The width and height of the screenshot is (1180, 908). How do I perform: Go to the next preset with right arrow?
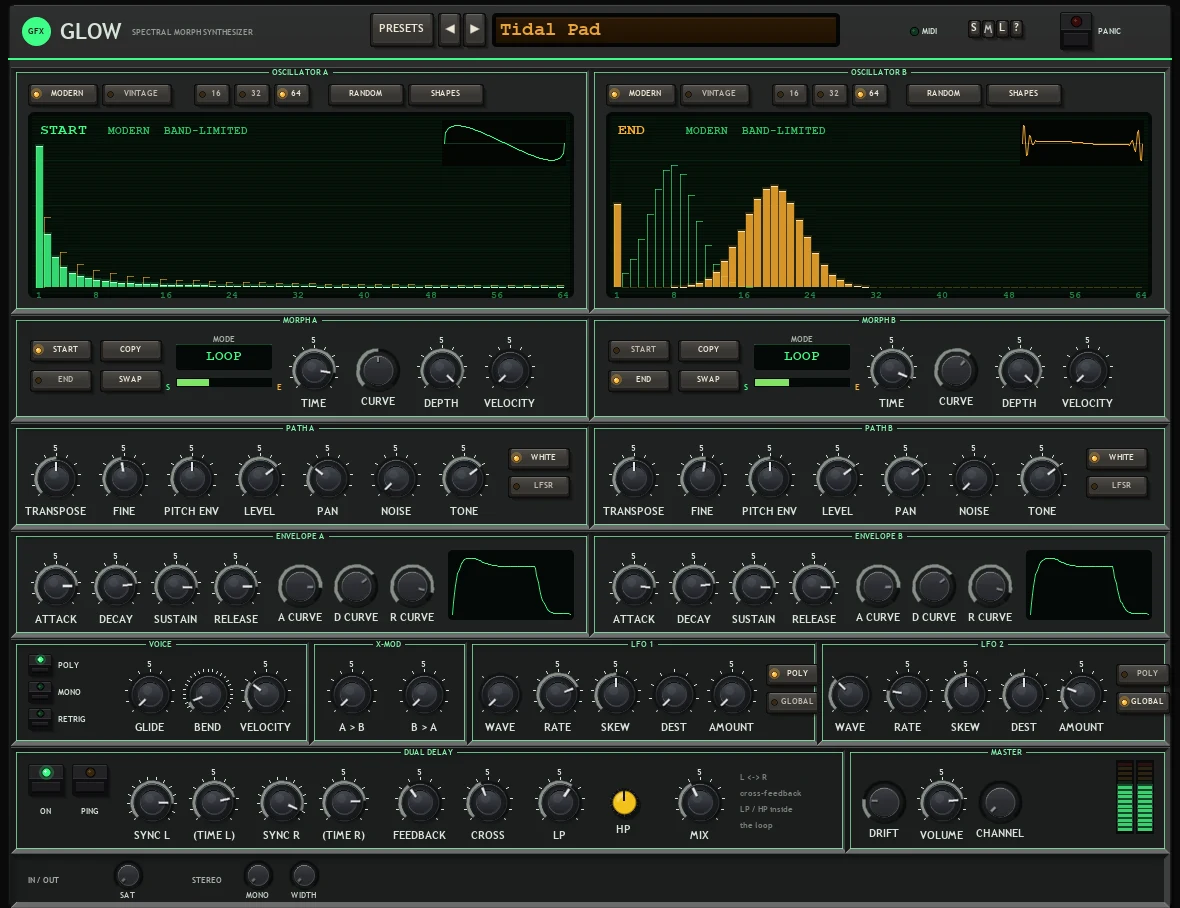(x=475, y=29)
